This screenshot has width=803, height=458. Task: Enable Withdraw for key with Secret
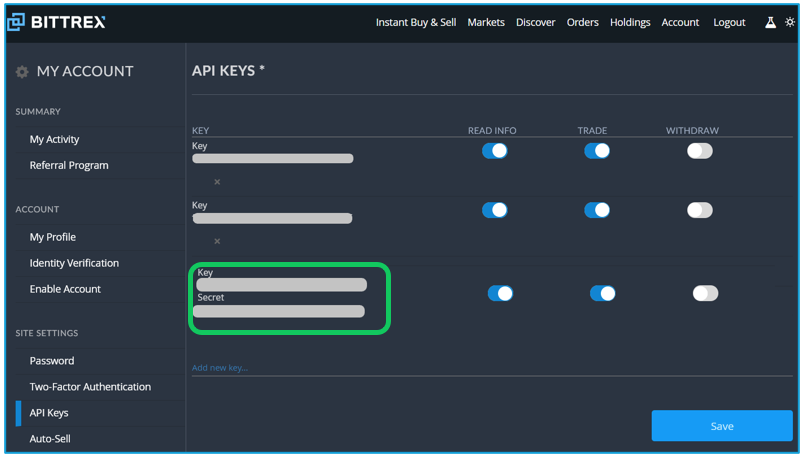point(705,293)
